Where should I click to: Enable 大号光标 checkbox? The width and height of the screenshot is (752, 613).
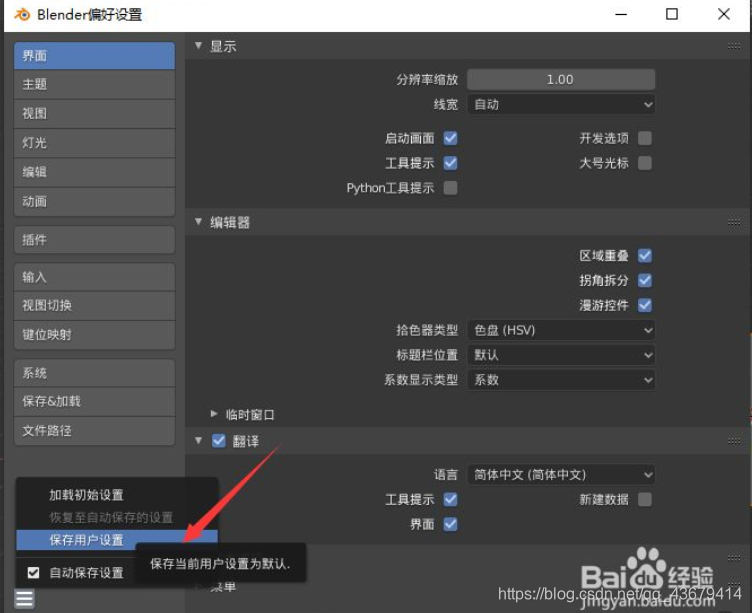tap(645, 163)
